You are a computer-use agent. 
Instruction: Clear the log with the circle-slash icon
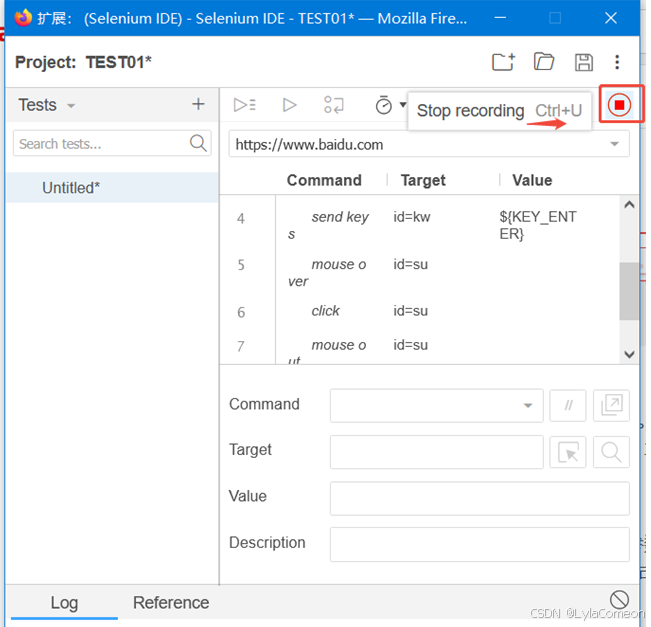click(x=619, y=600)
